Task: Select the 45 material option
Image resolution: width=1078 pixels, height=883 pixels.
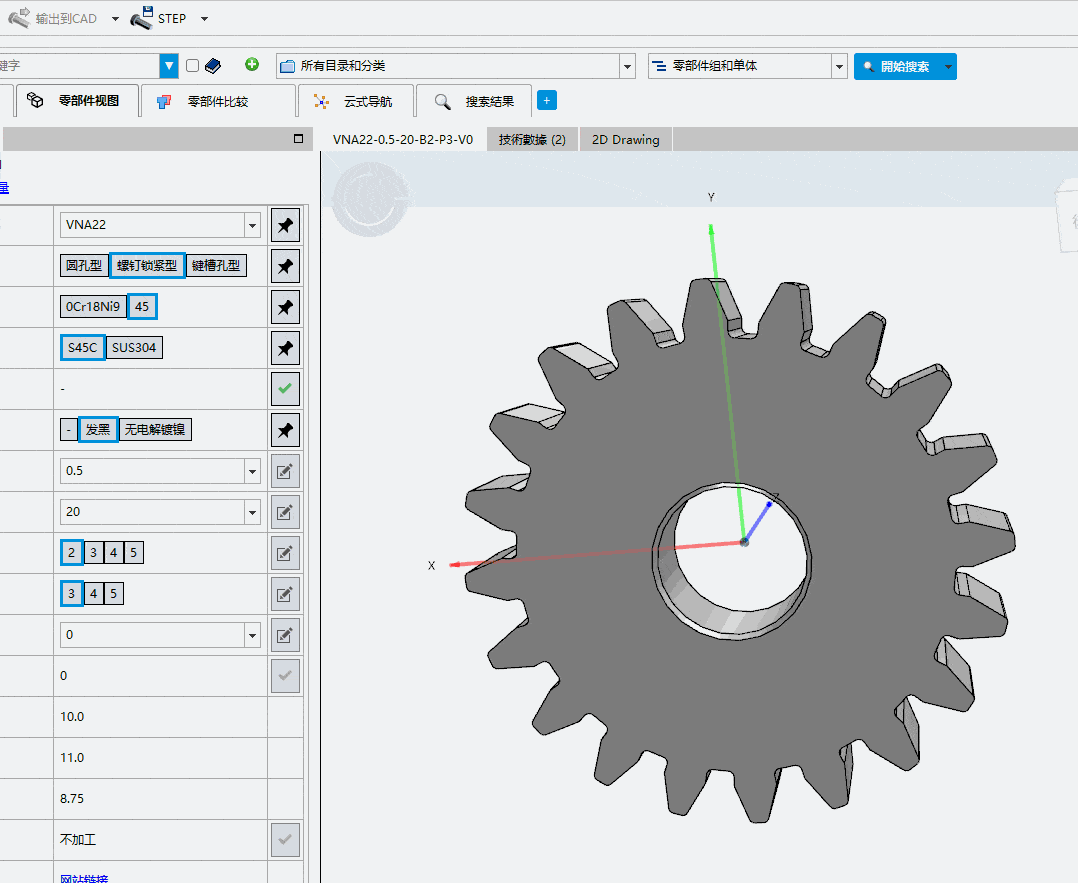Action: point(142,307)
